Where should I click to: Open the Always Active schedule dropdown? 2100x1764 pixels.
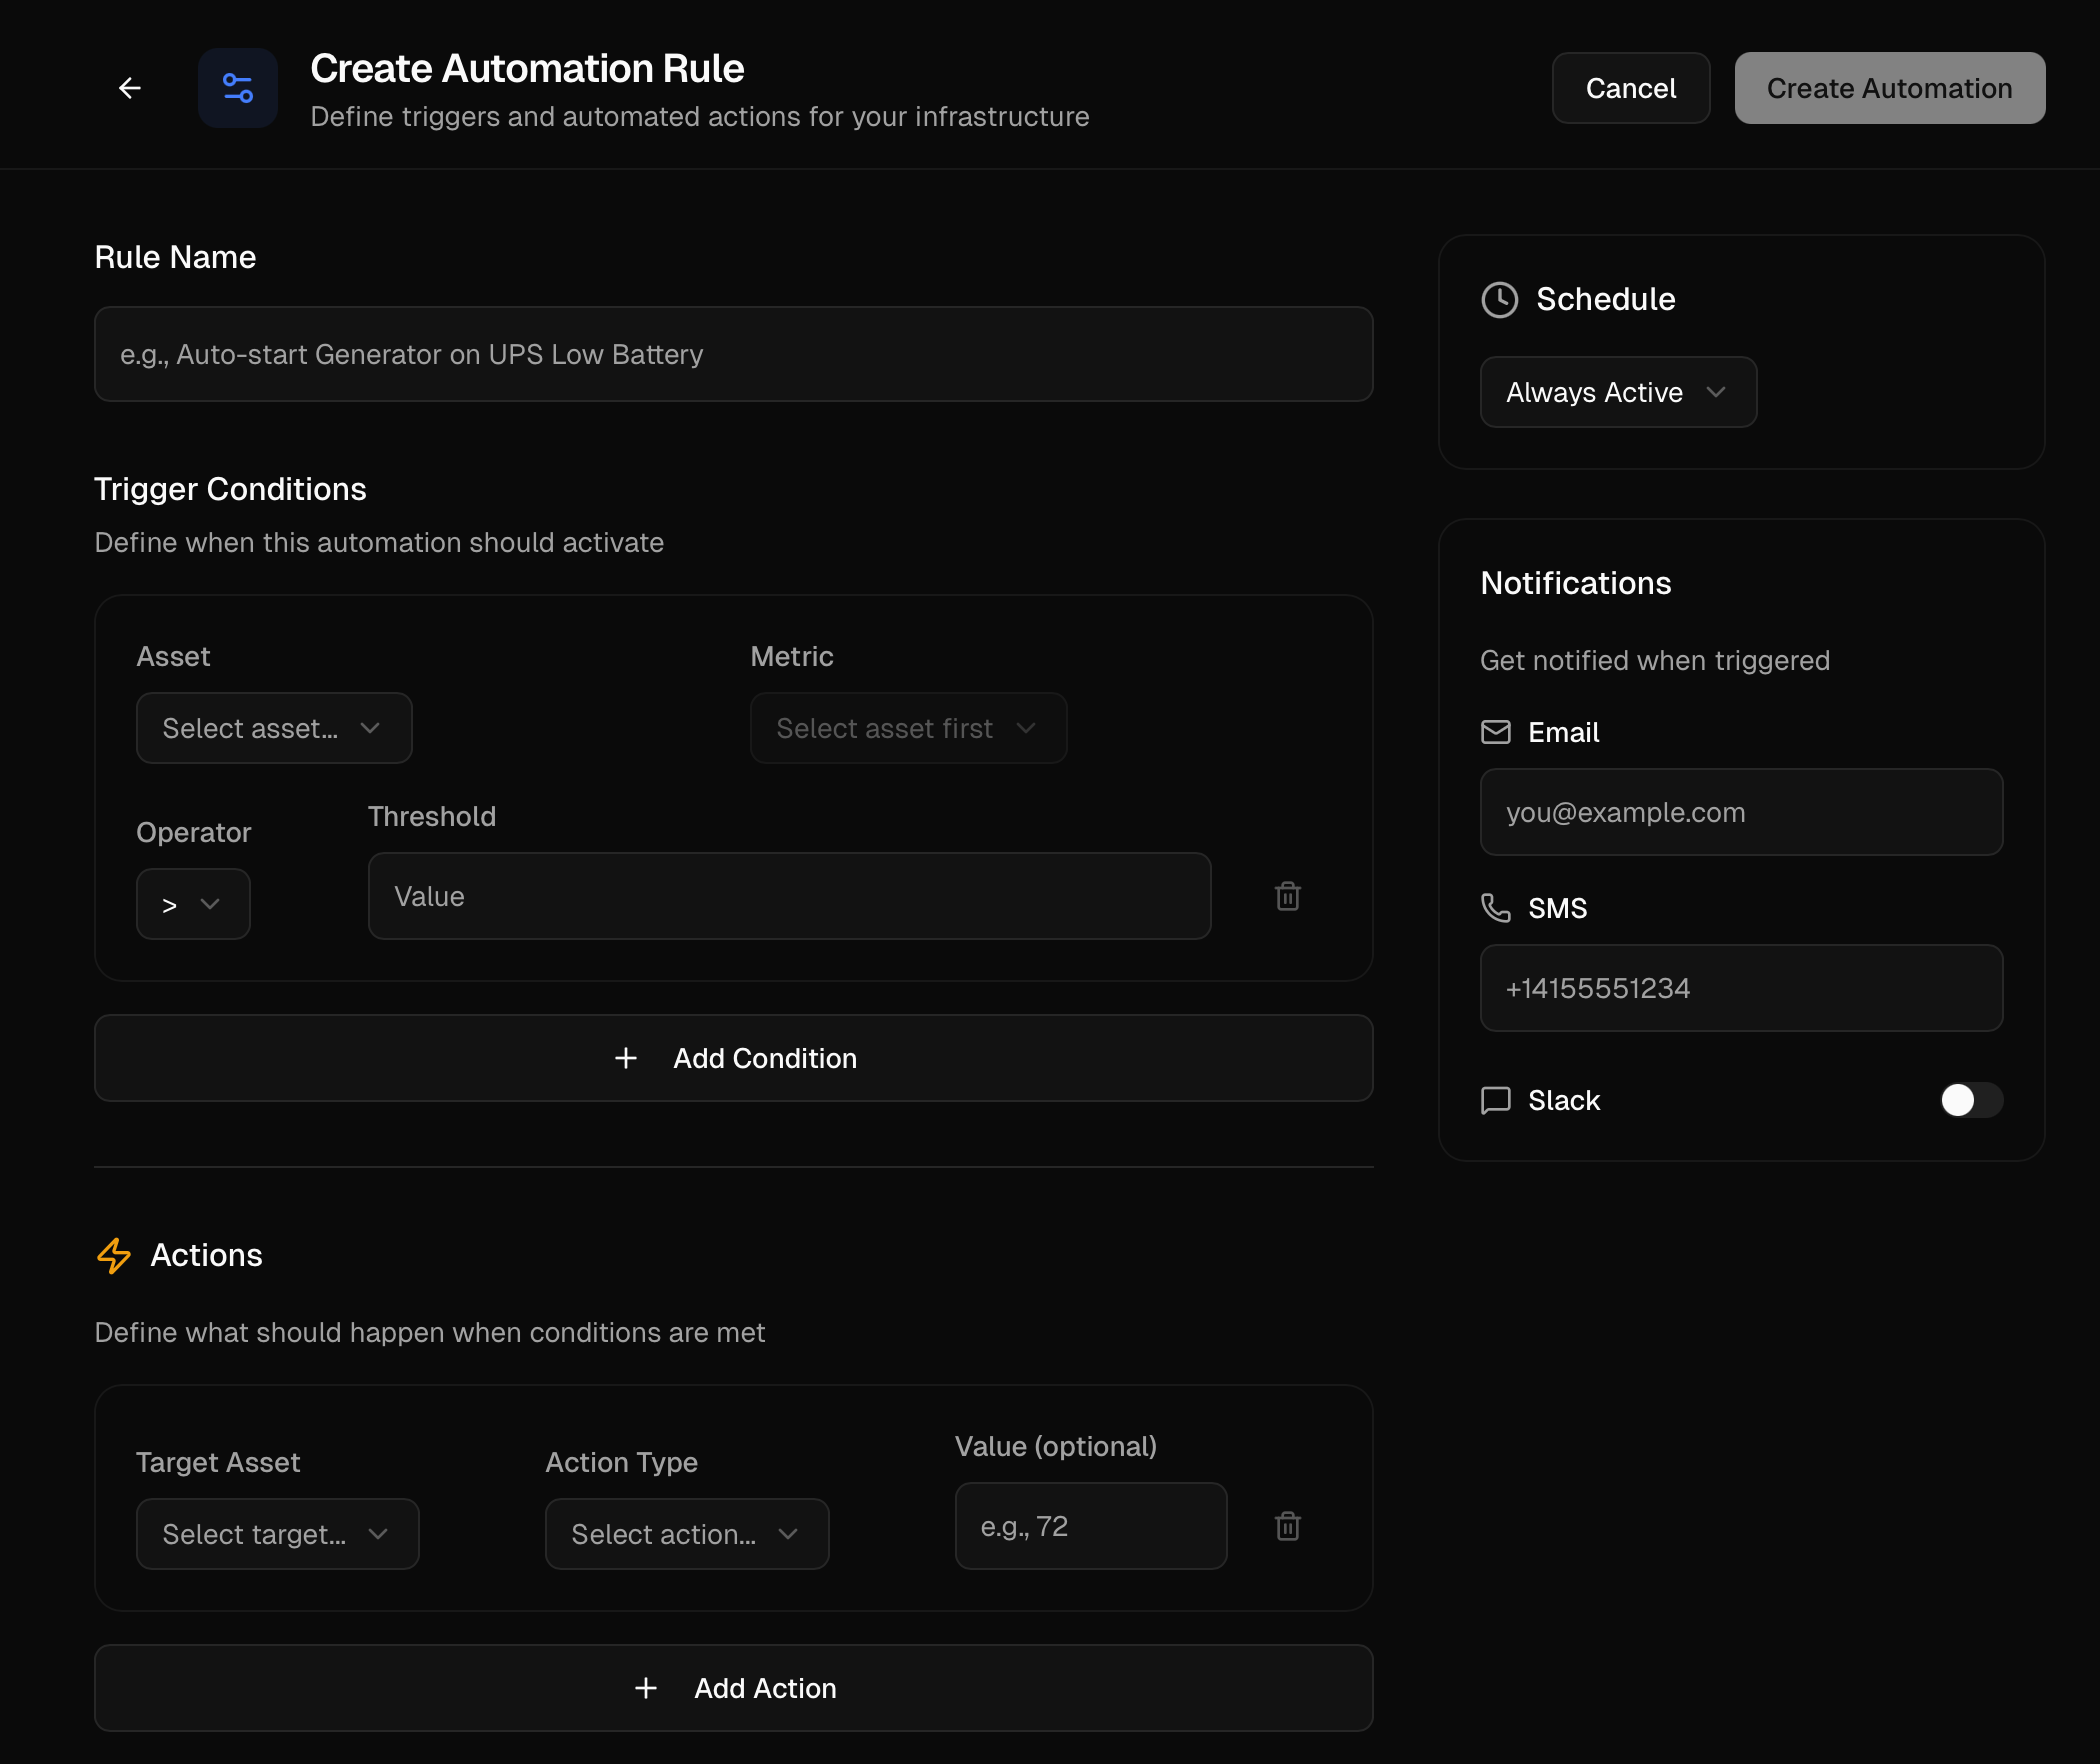(1618, 392)
